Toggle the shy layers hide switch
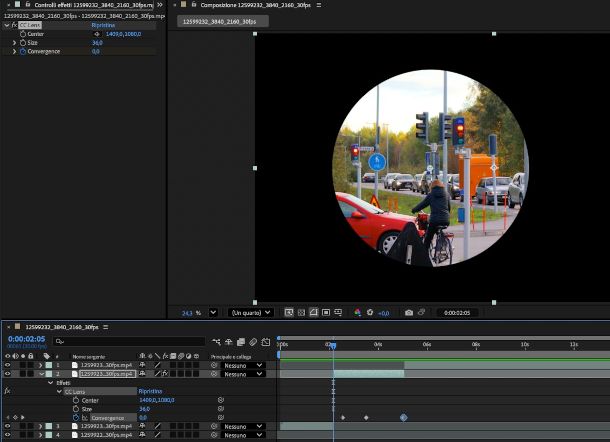The width and height of the screenshot is (610, 442). coord(228,342)
